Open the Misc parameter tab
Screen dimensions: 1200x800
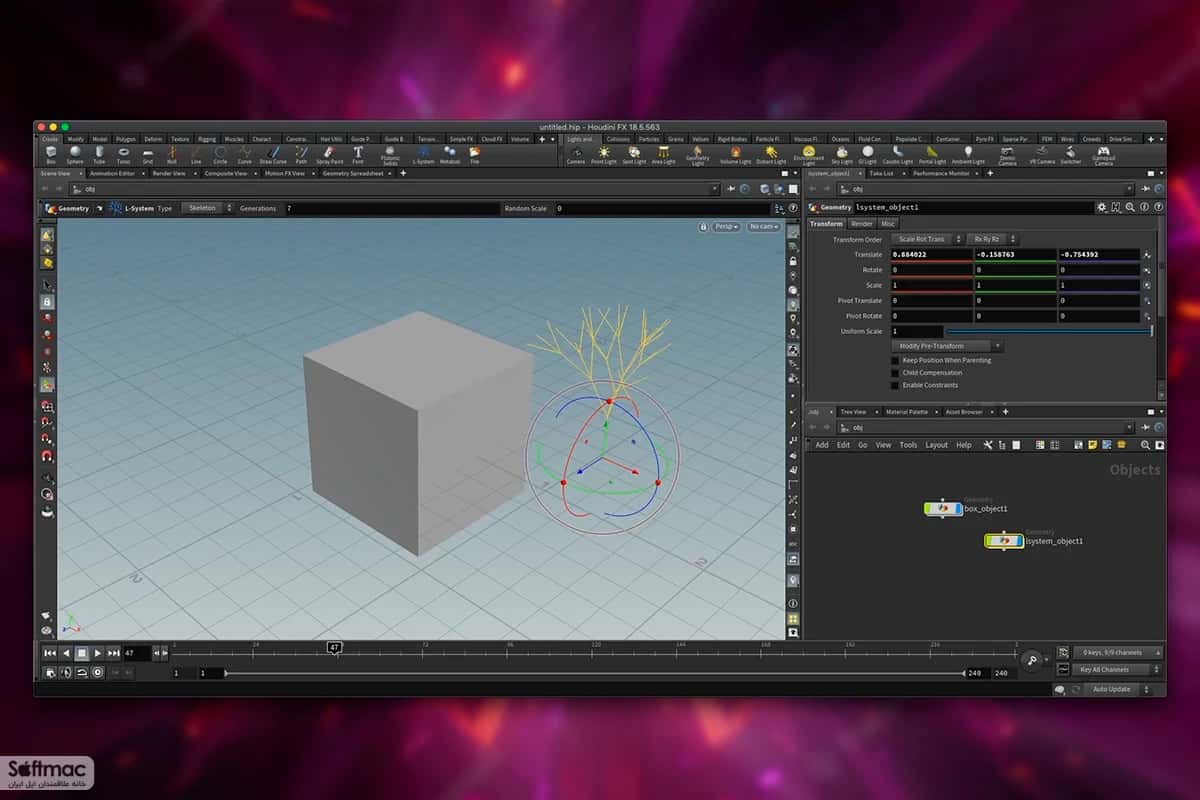click(x=888, y=224)
